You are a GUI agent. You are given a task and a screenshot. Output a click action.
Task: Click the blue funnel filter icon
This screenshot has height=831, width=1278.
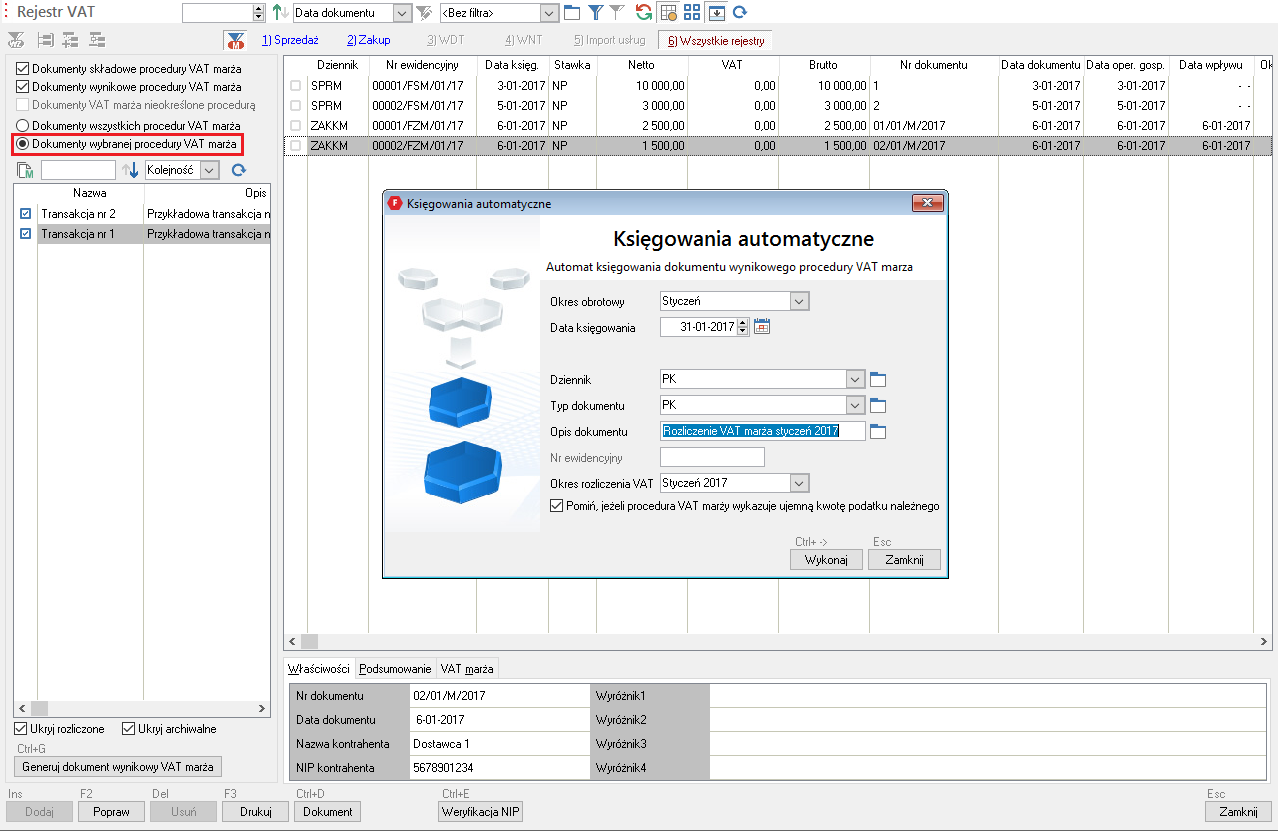pyautogui.click(x=596, y=13)
